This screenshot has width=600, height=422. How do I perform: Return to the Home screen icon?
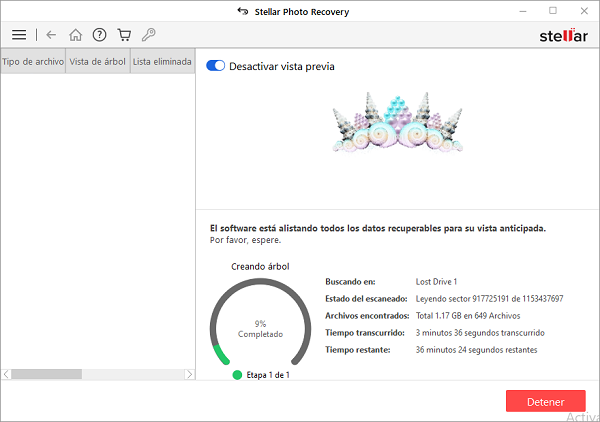[75, 35]
